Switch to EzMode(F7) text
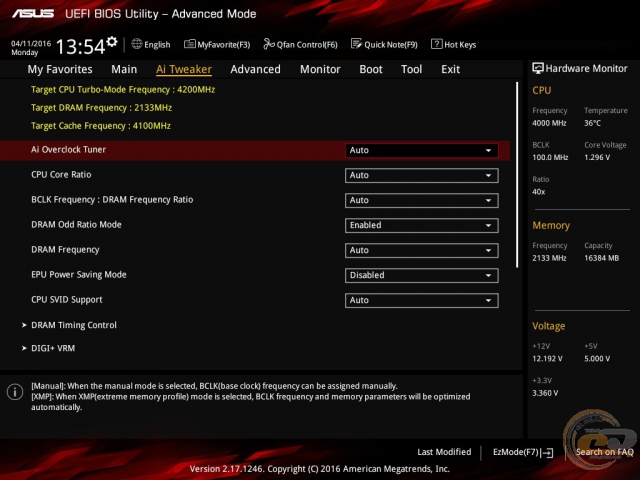640x480 pixels. pyautogui.click(x=516, y=452)
